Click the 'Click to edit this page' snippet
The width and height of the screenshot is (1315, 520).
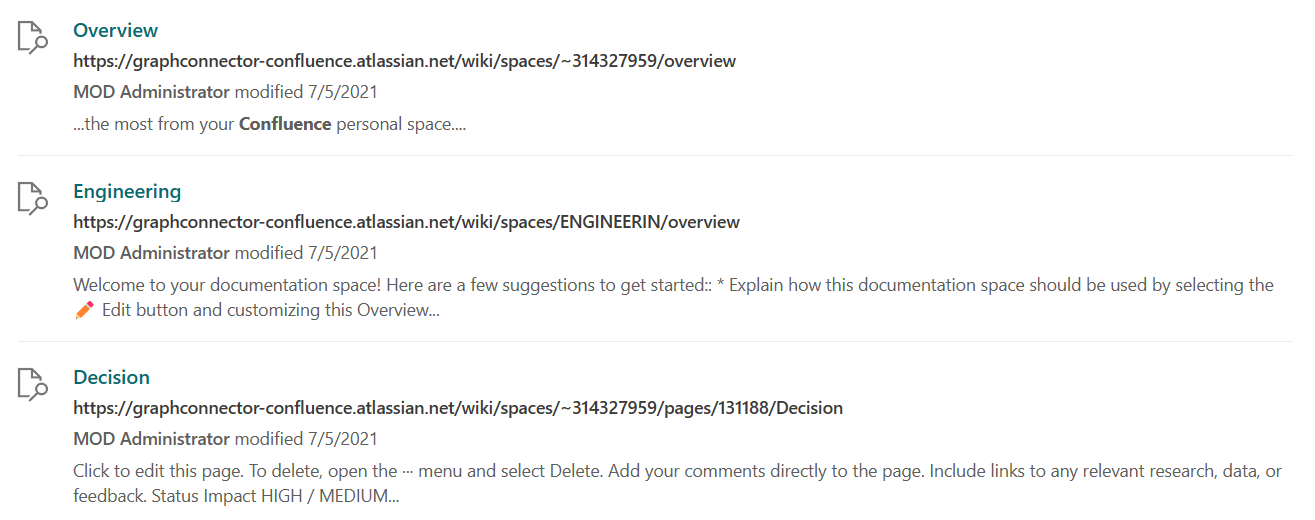pos(677,483)
